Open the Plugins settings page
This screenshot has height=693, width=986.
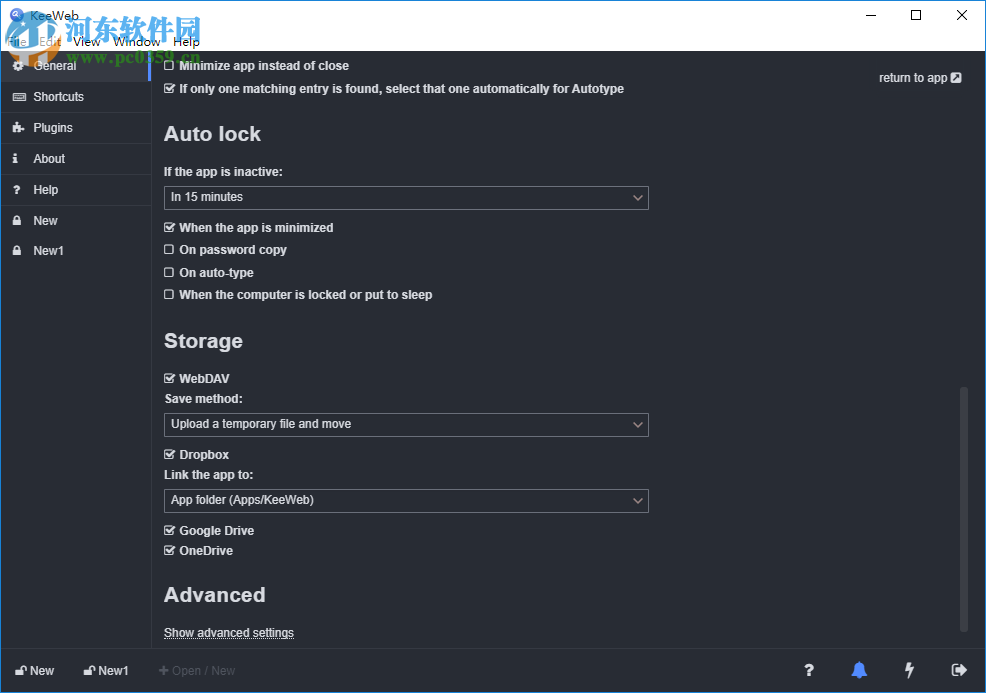coord(52,127)
